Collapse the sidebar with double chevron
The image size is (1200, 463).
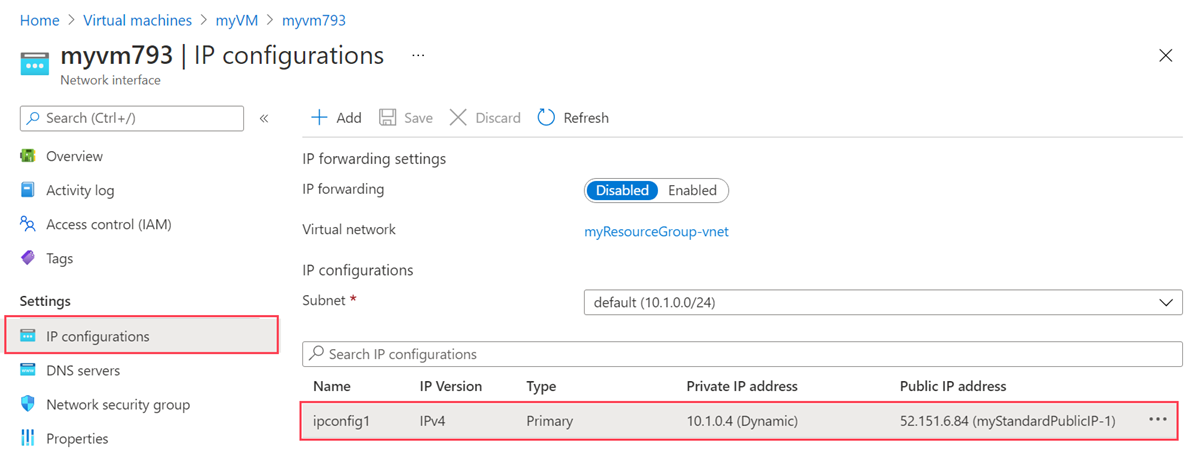[x=264, y=118]
